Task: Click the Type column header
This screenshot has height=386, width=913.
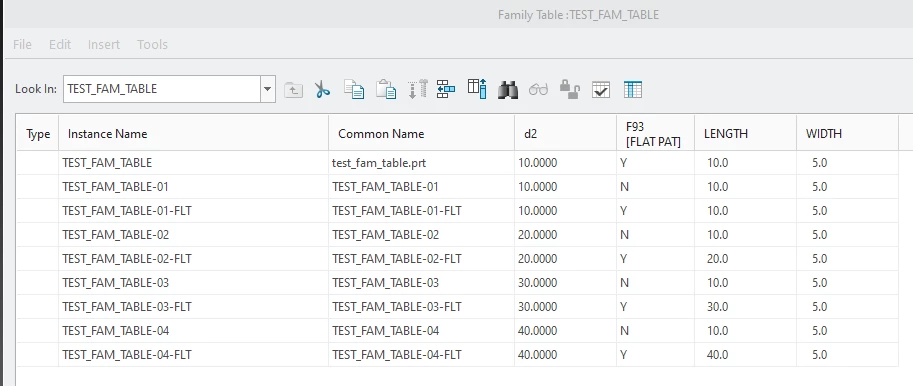Action: pos(38,134)
